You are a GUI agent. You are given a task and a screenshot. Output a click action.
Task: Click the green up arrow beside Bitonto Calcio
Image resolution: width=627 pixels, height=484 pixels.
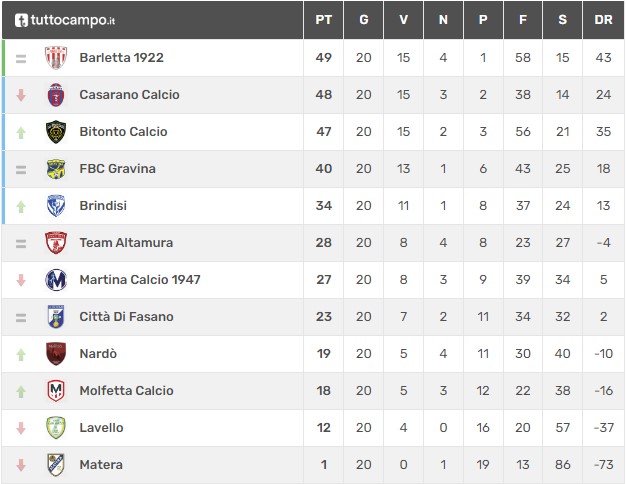coord(21,132)
